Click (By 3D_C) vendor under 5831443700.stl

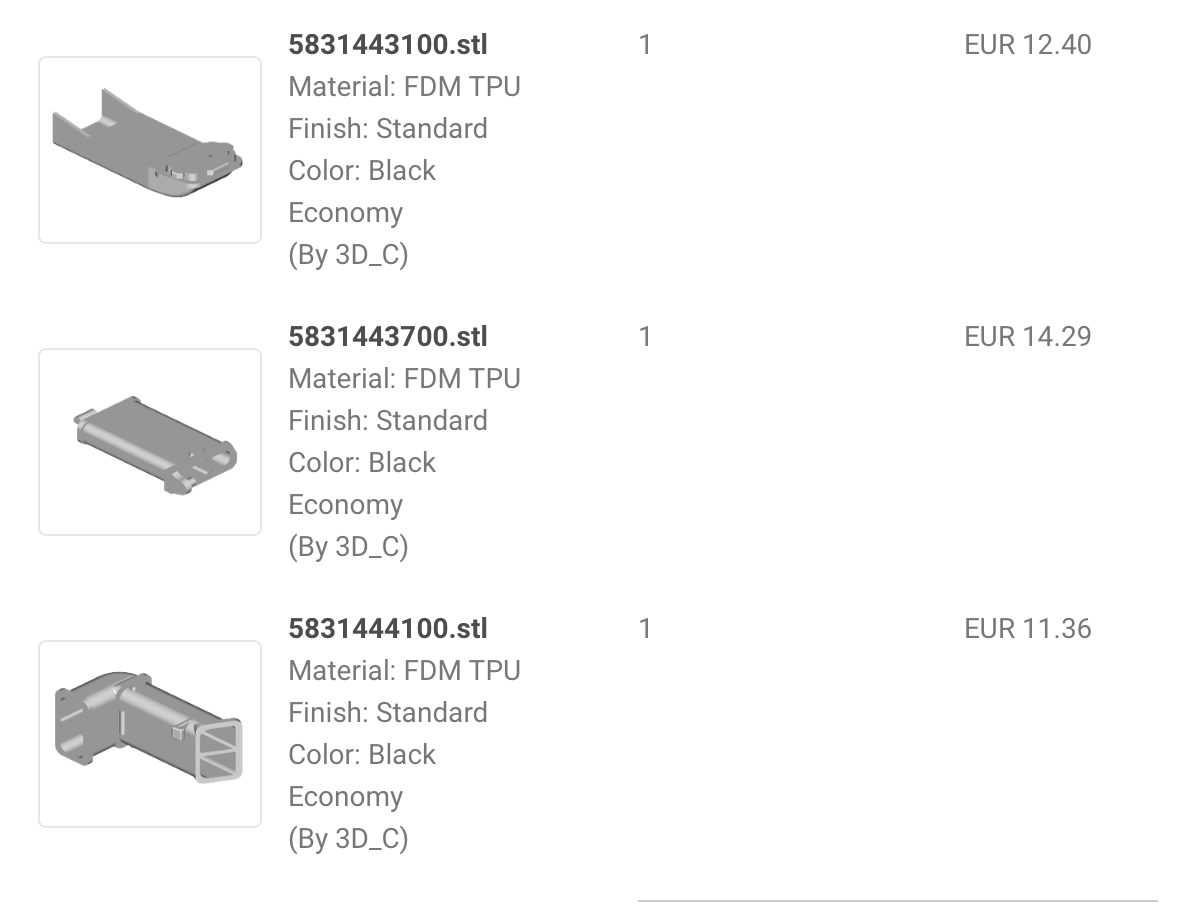tap(348, 547)
